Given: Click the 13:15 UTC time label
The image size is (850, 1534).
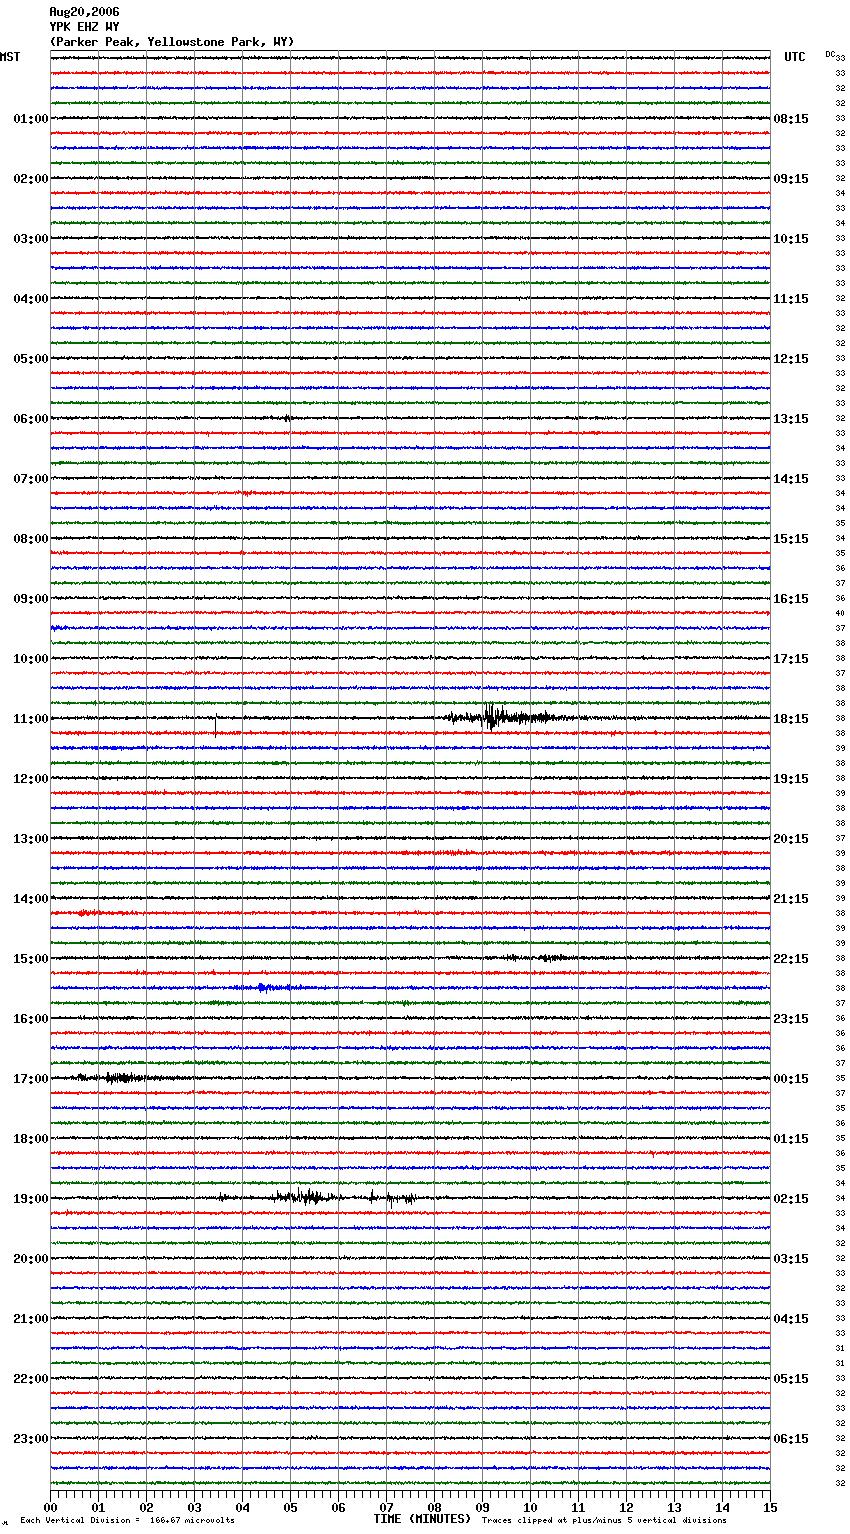Looking at the screenshot, I should point(791,419).
